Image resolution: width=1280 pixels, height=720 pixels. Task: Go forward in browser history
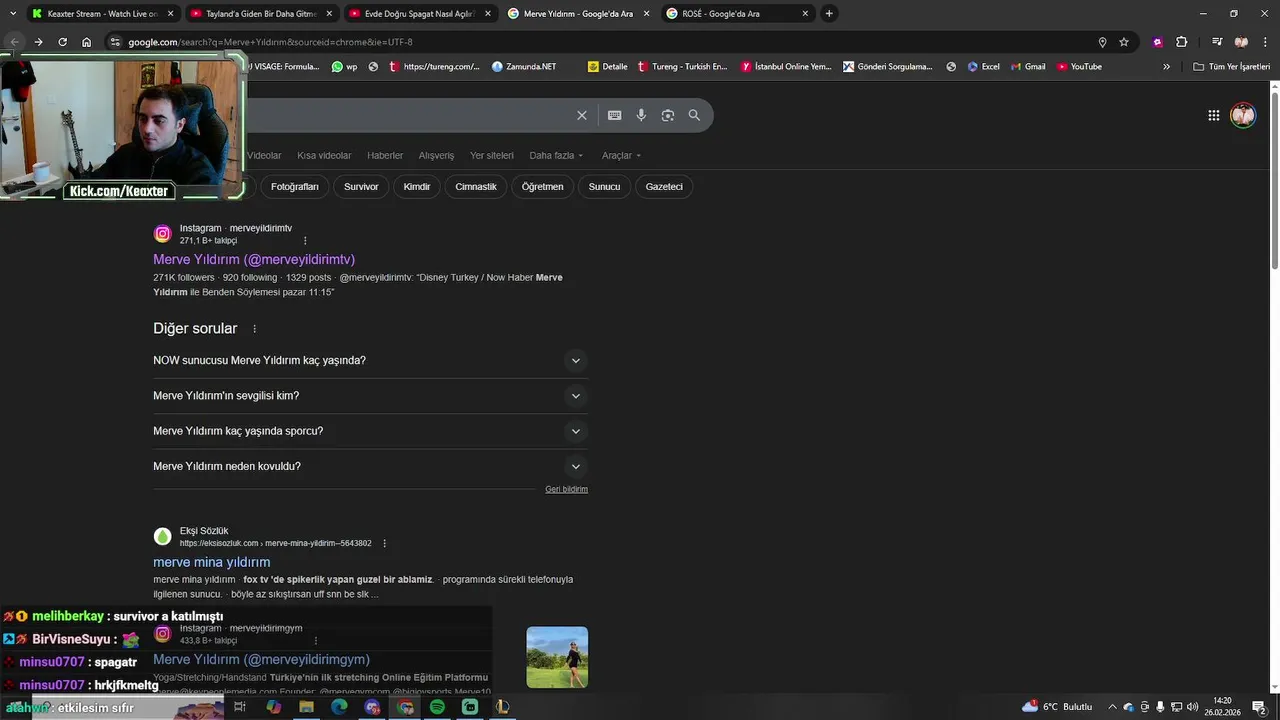coord(38,42)
